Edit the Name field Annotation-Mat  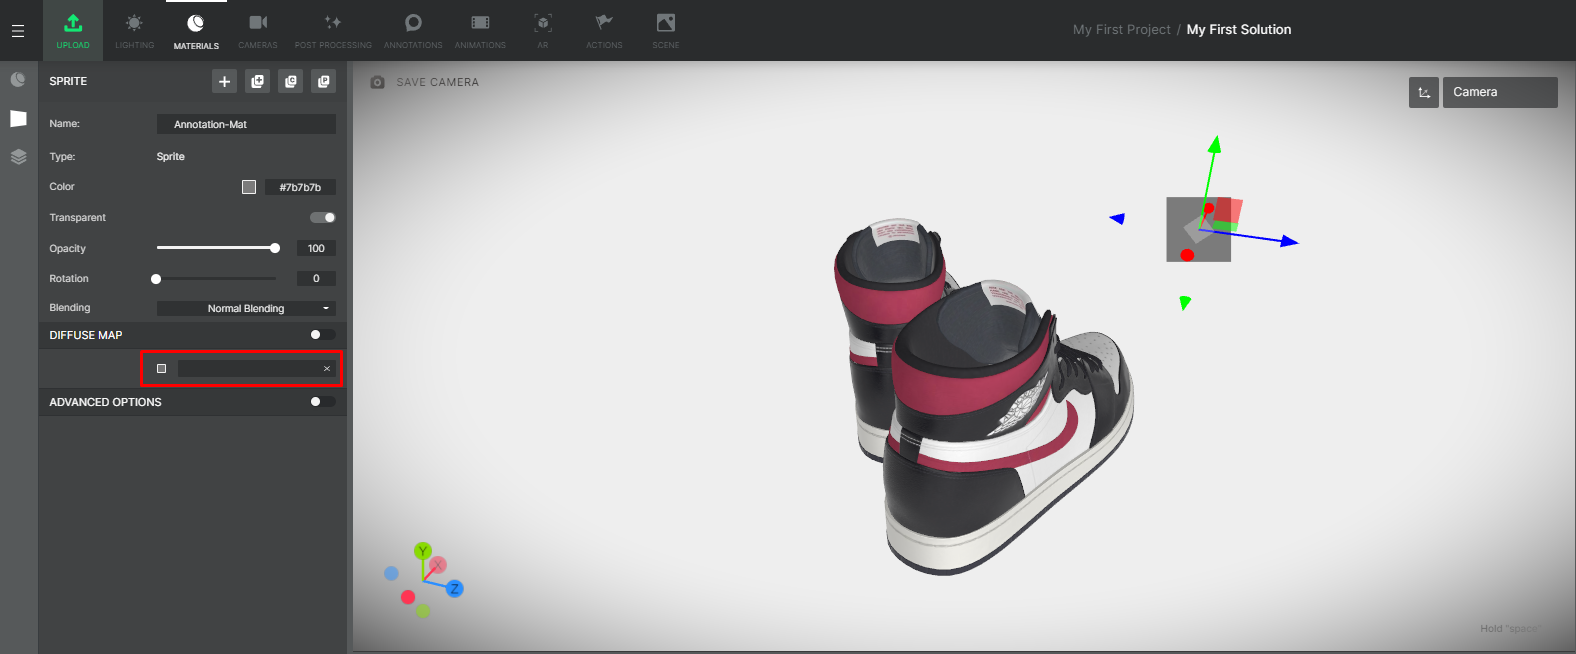246,124
